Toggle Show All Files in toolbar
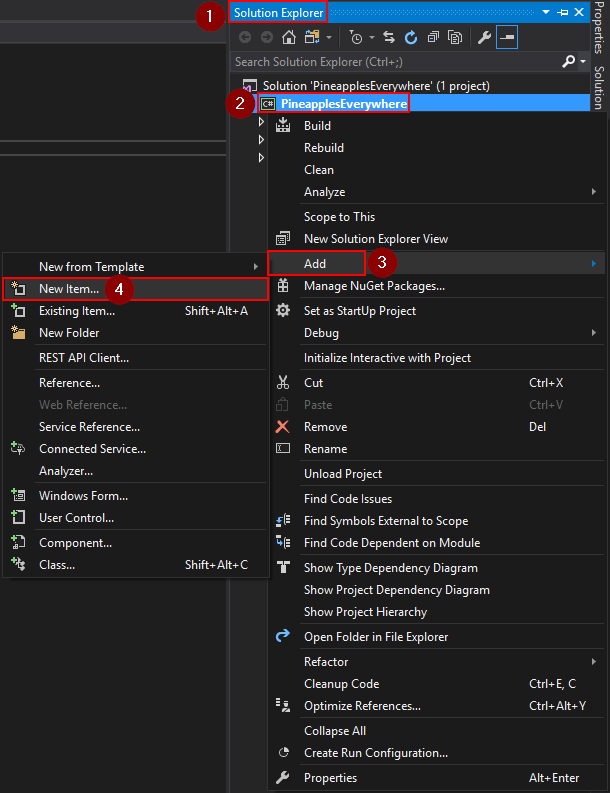This screenshot has width=610, height=793. click(x=455, y=38)
